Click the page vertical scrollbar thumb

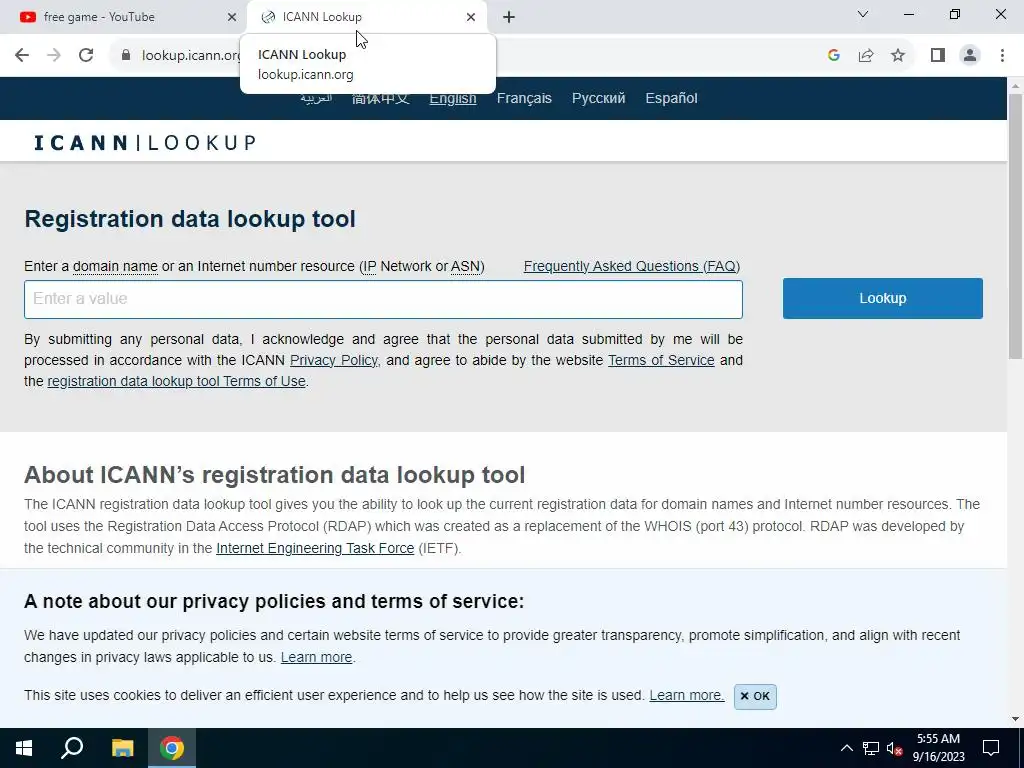(1015, 225)
